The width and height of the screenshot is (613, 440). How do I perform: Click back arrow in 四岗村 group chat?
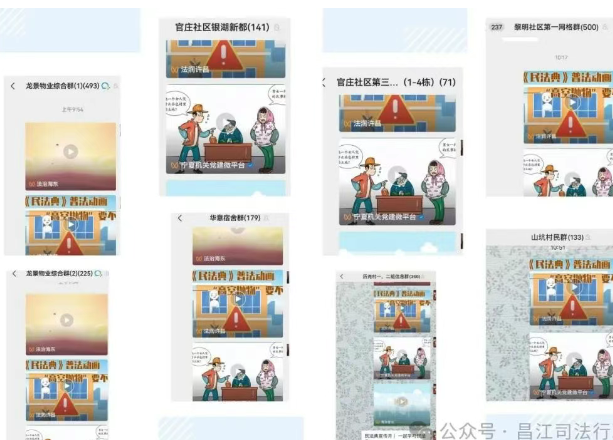[x=342, y=277]
